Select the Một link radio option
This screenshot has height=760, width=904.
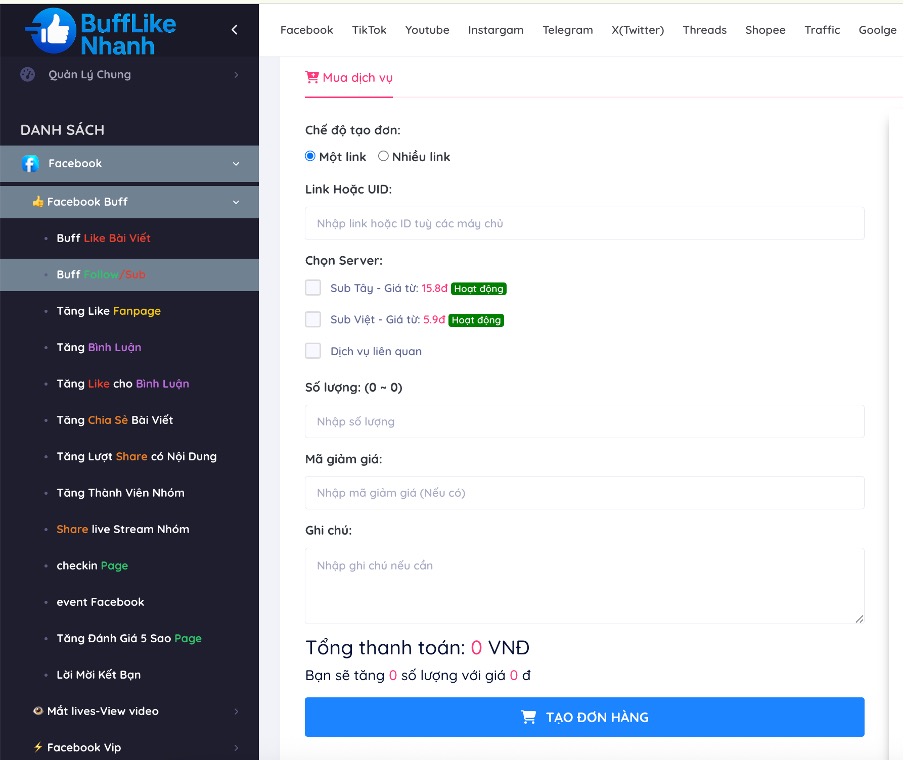pyautogui.click(x=310, y=156)
